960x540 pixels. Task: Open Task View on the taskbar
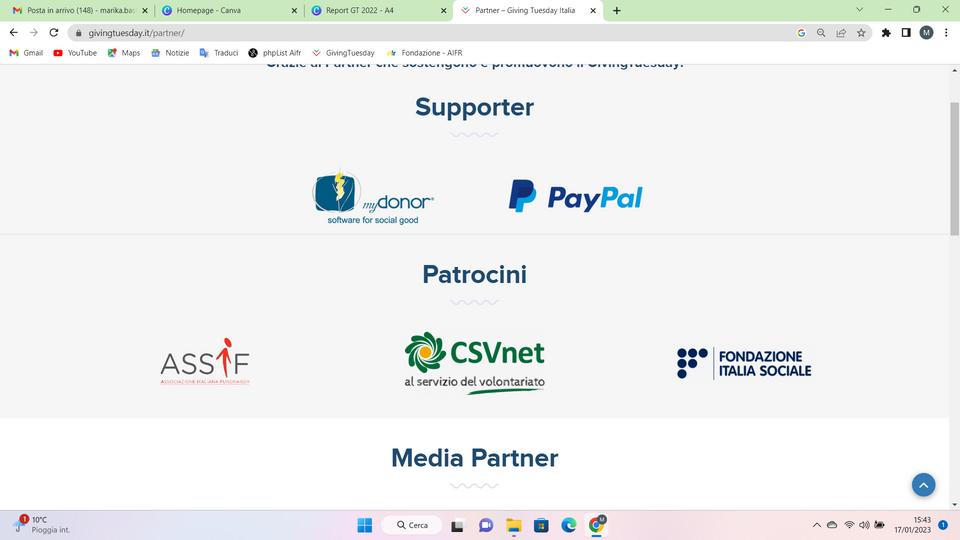(457, 525)
